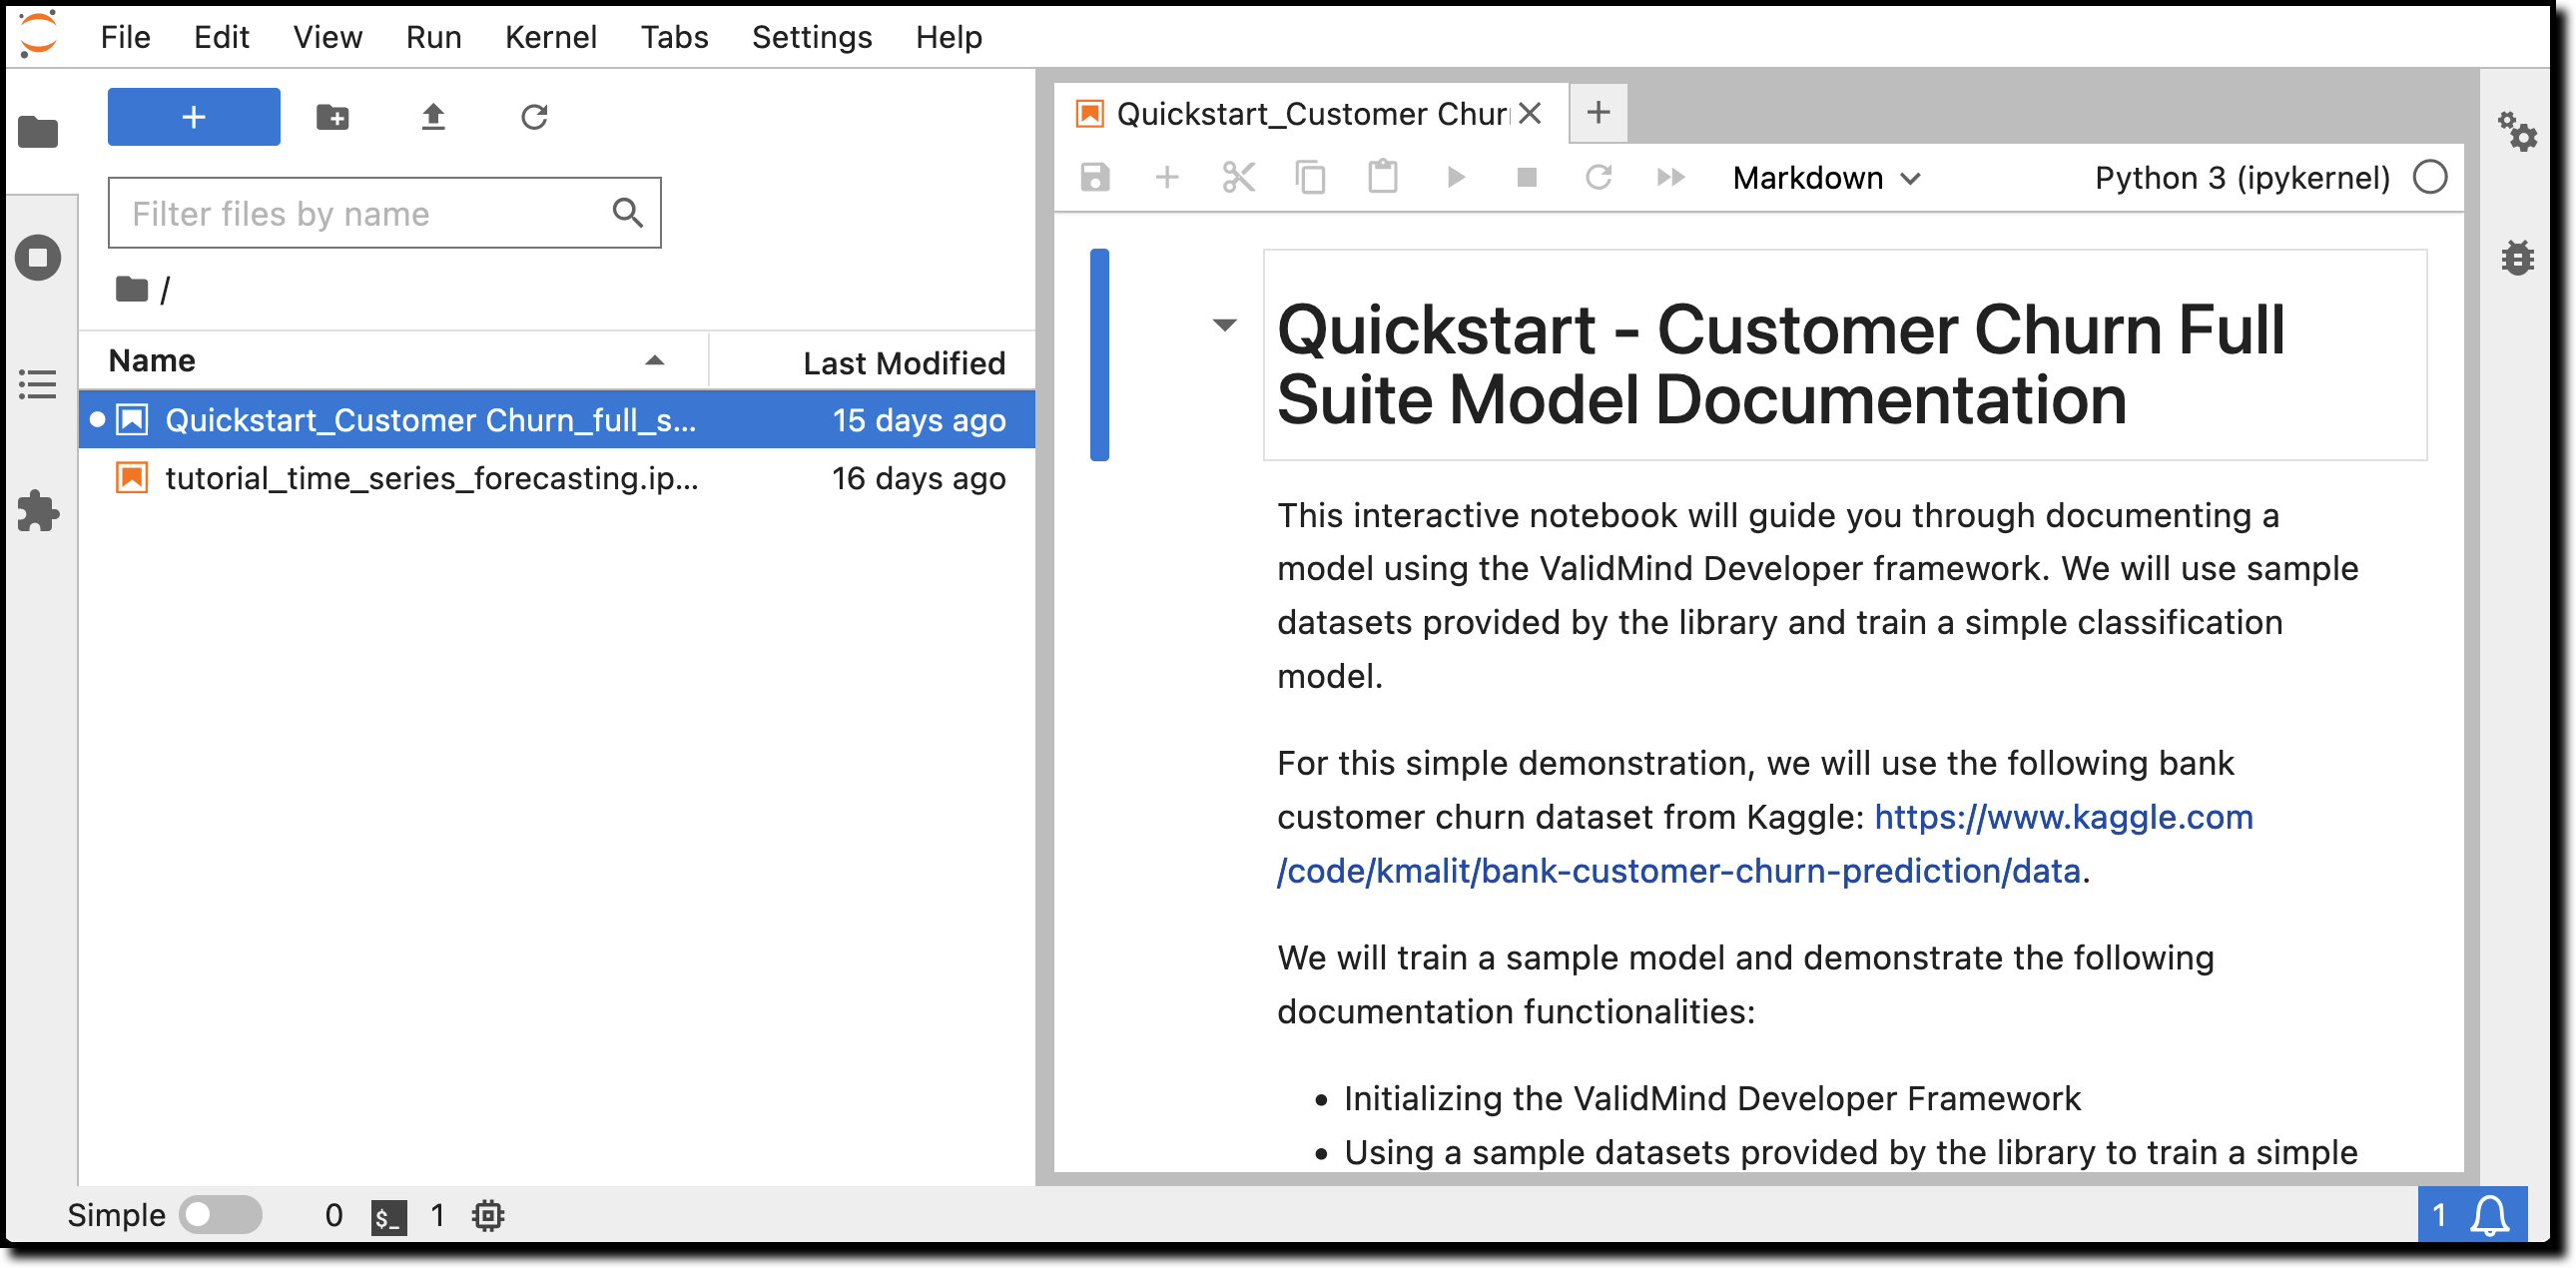Click the Filter files by name field
The width and height of the screenshot is (2576, 1268).
pyautogui.click(x=384, y=213)
